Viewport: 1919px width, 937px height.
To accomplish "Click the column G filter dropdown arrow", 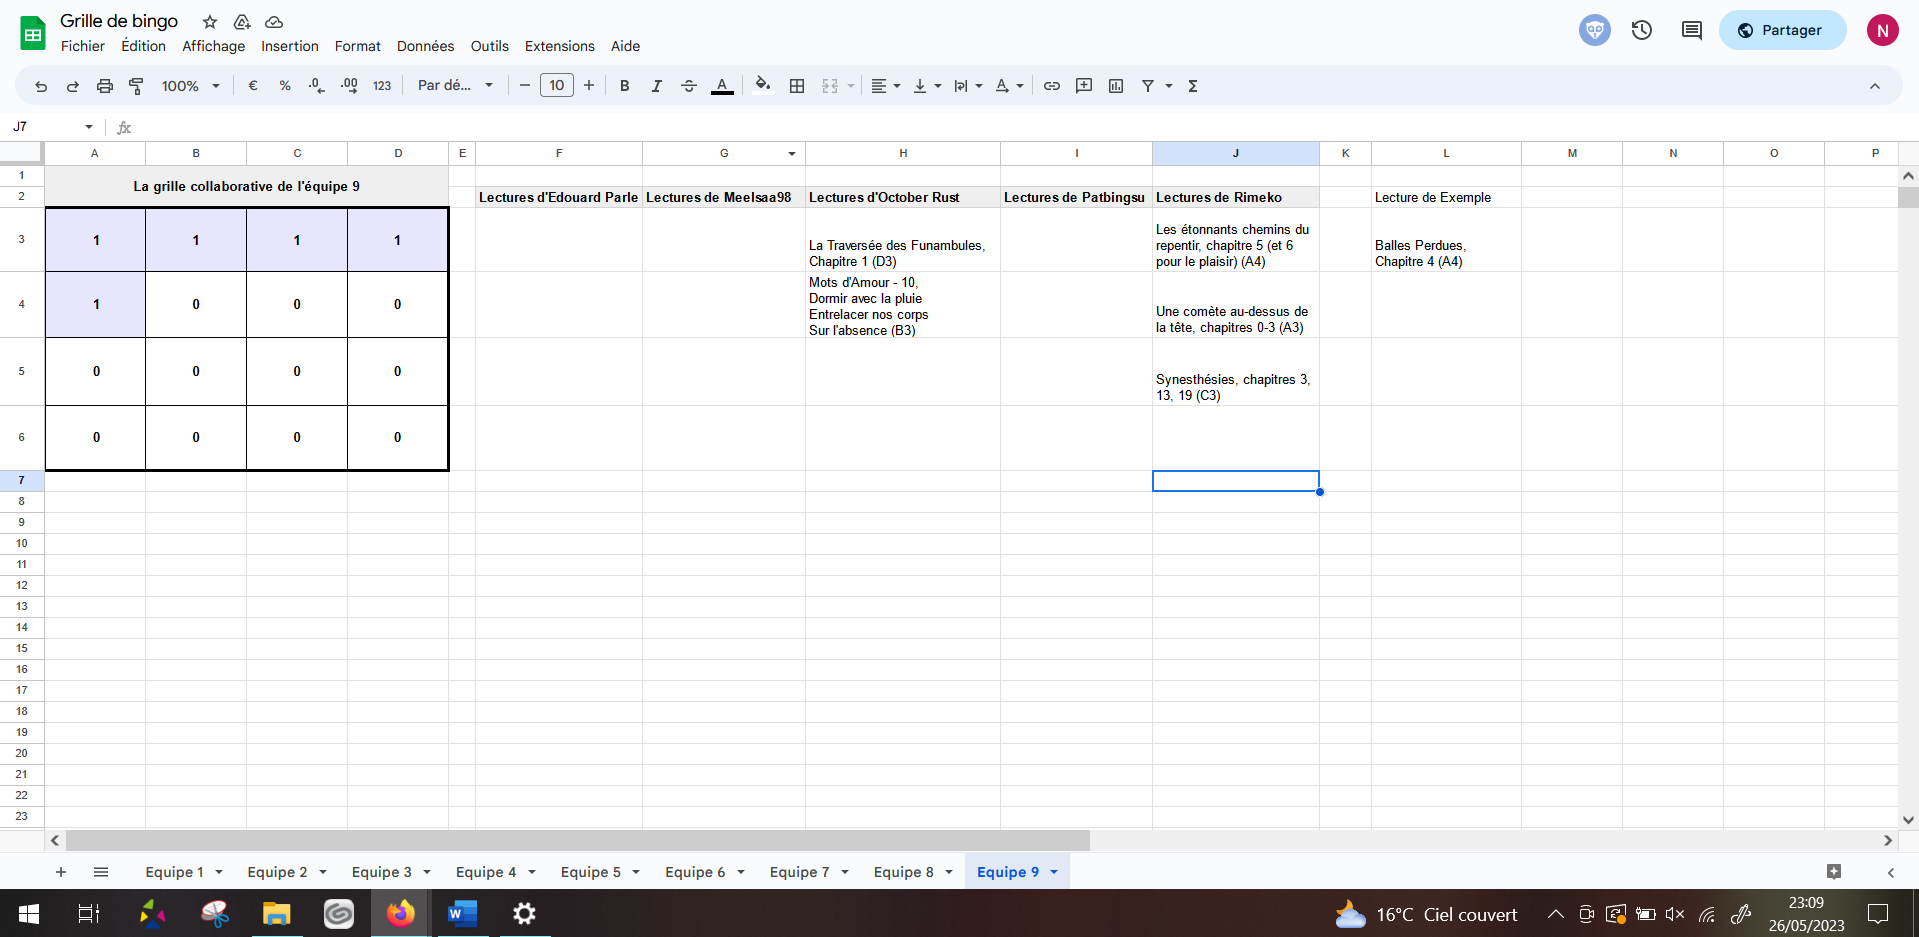I will click(792, 154).
